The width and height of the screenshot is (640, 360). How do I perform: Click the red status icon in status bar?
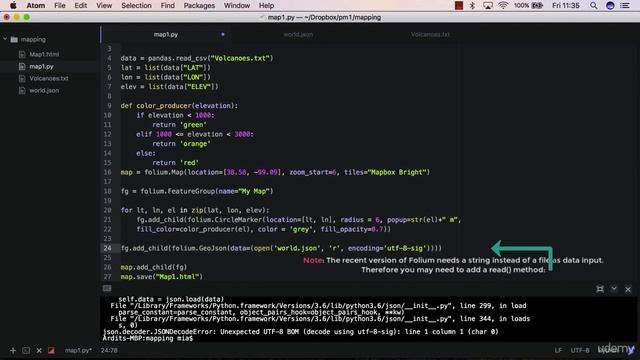(x=51, y=350)
